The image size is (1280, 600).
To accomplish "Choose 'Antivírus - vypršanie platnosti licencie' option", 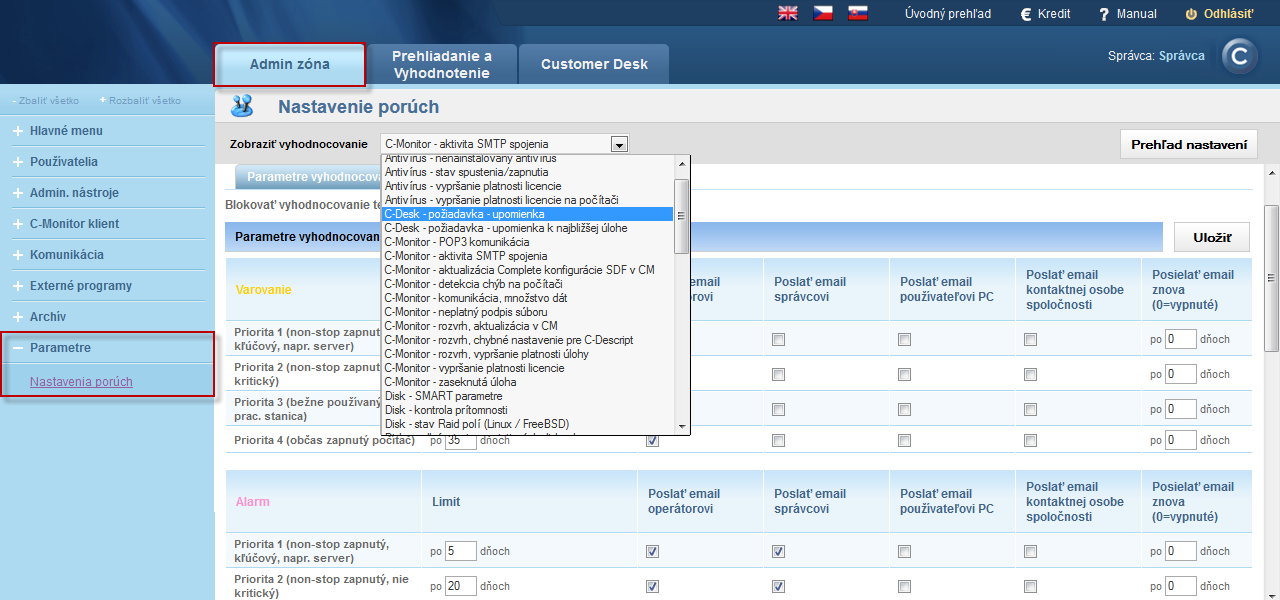I will pyautogui.click(x=527, y=186).
